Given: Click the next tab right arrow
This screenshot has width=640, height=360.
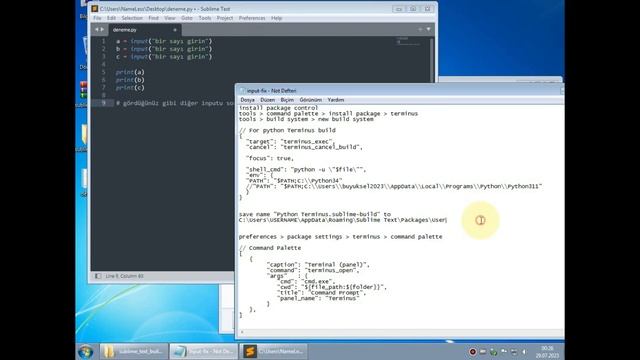Looking at the screenshot, I should [x=102, y=29].
